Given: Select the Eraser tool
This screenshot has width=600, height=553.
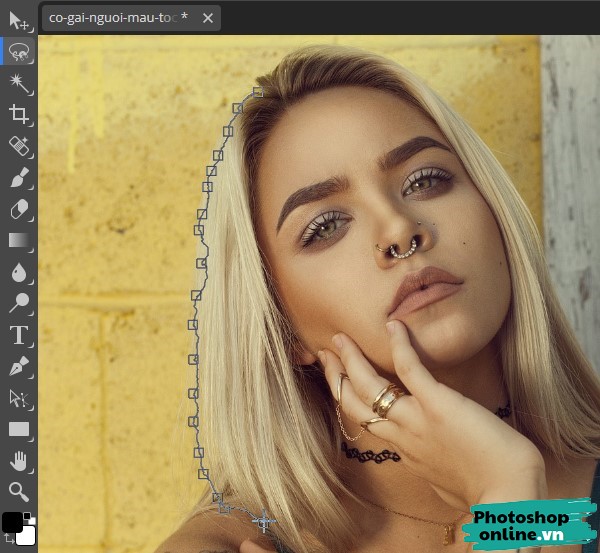Looking at the screenshot, I should point(18,209).
